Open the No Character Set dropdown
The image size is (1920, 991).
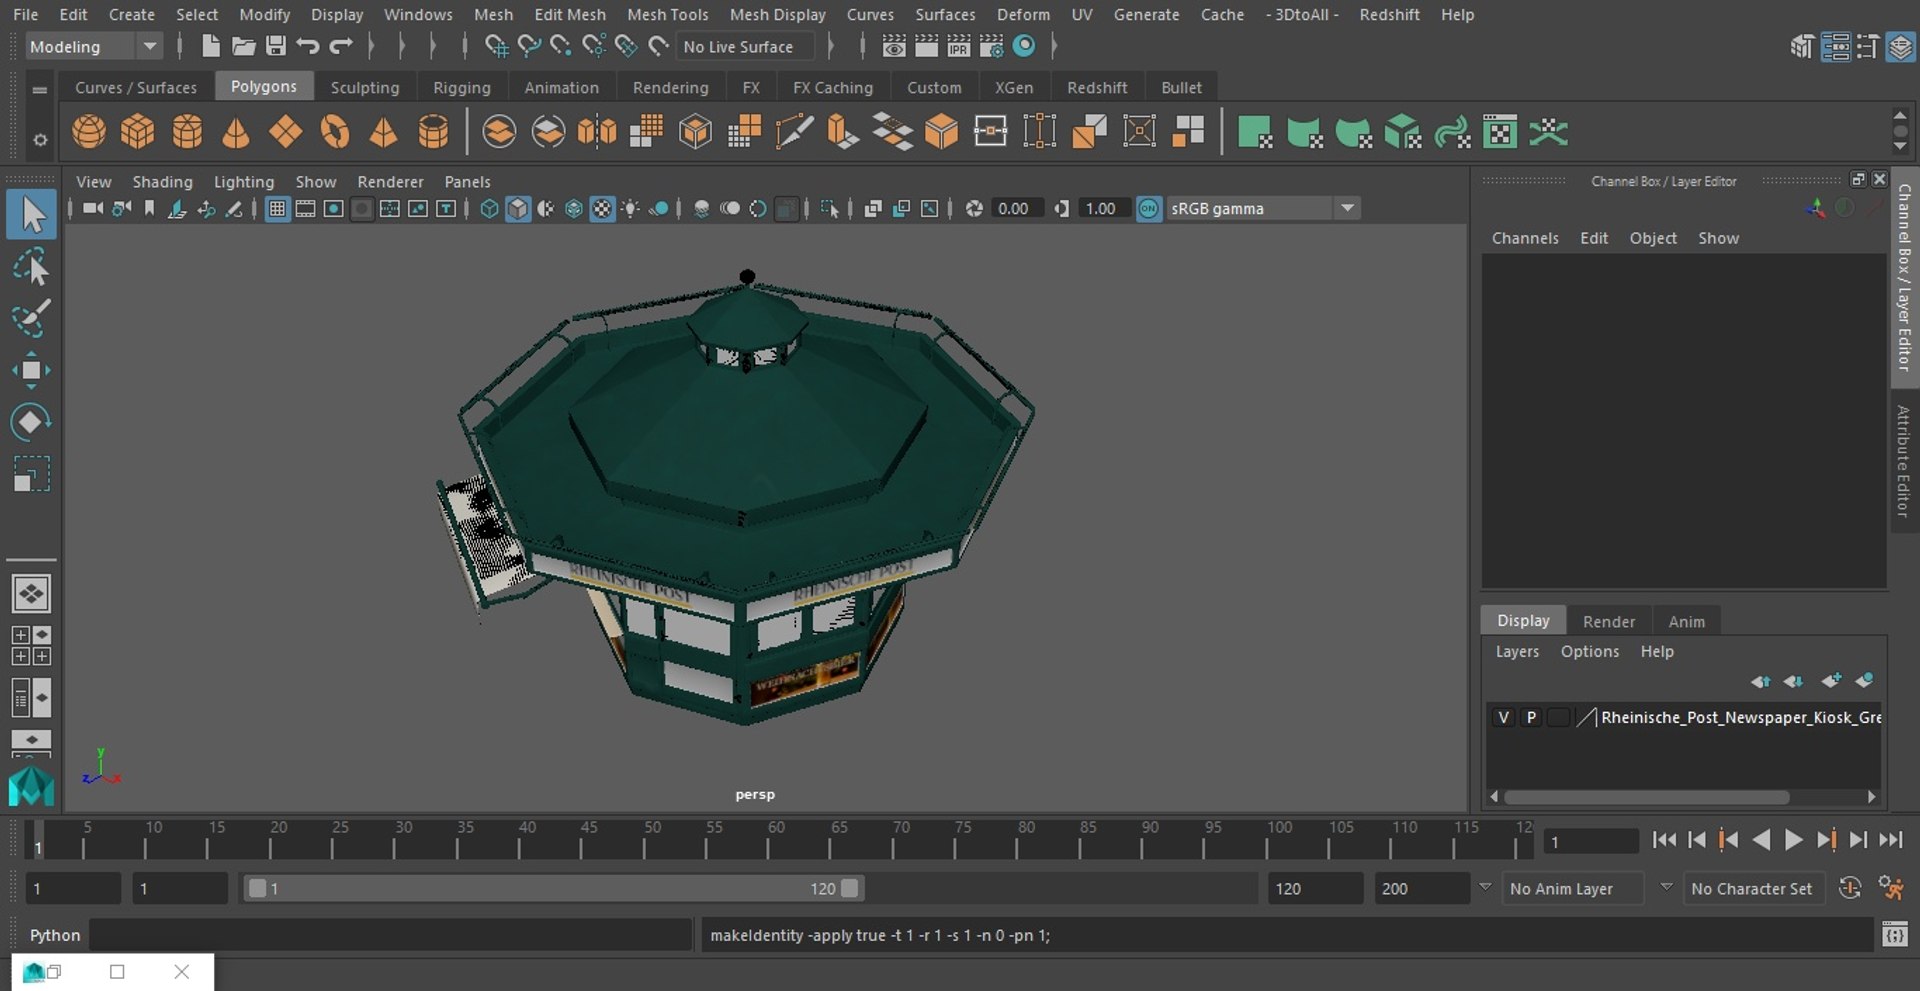coord(1755,888)
